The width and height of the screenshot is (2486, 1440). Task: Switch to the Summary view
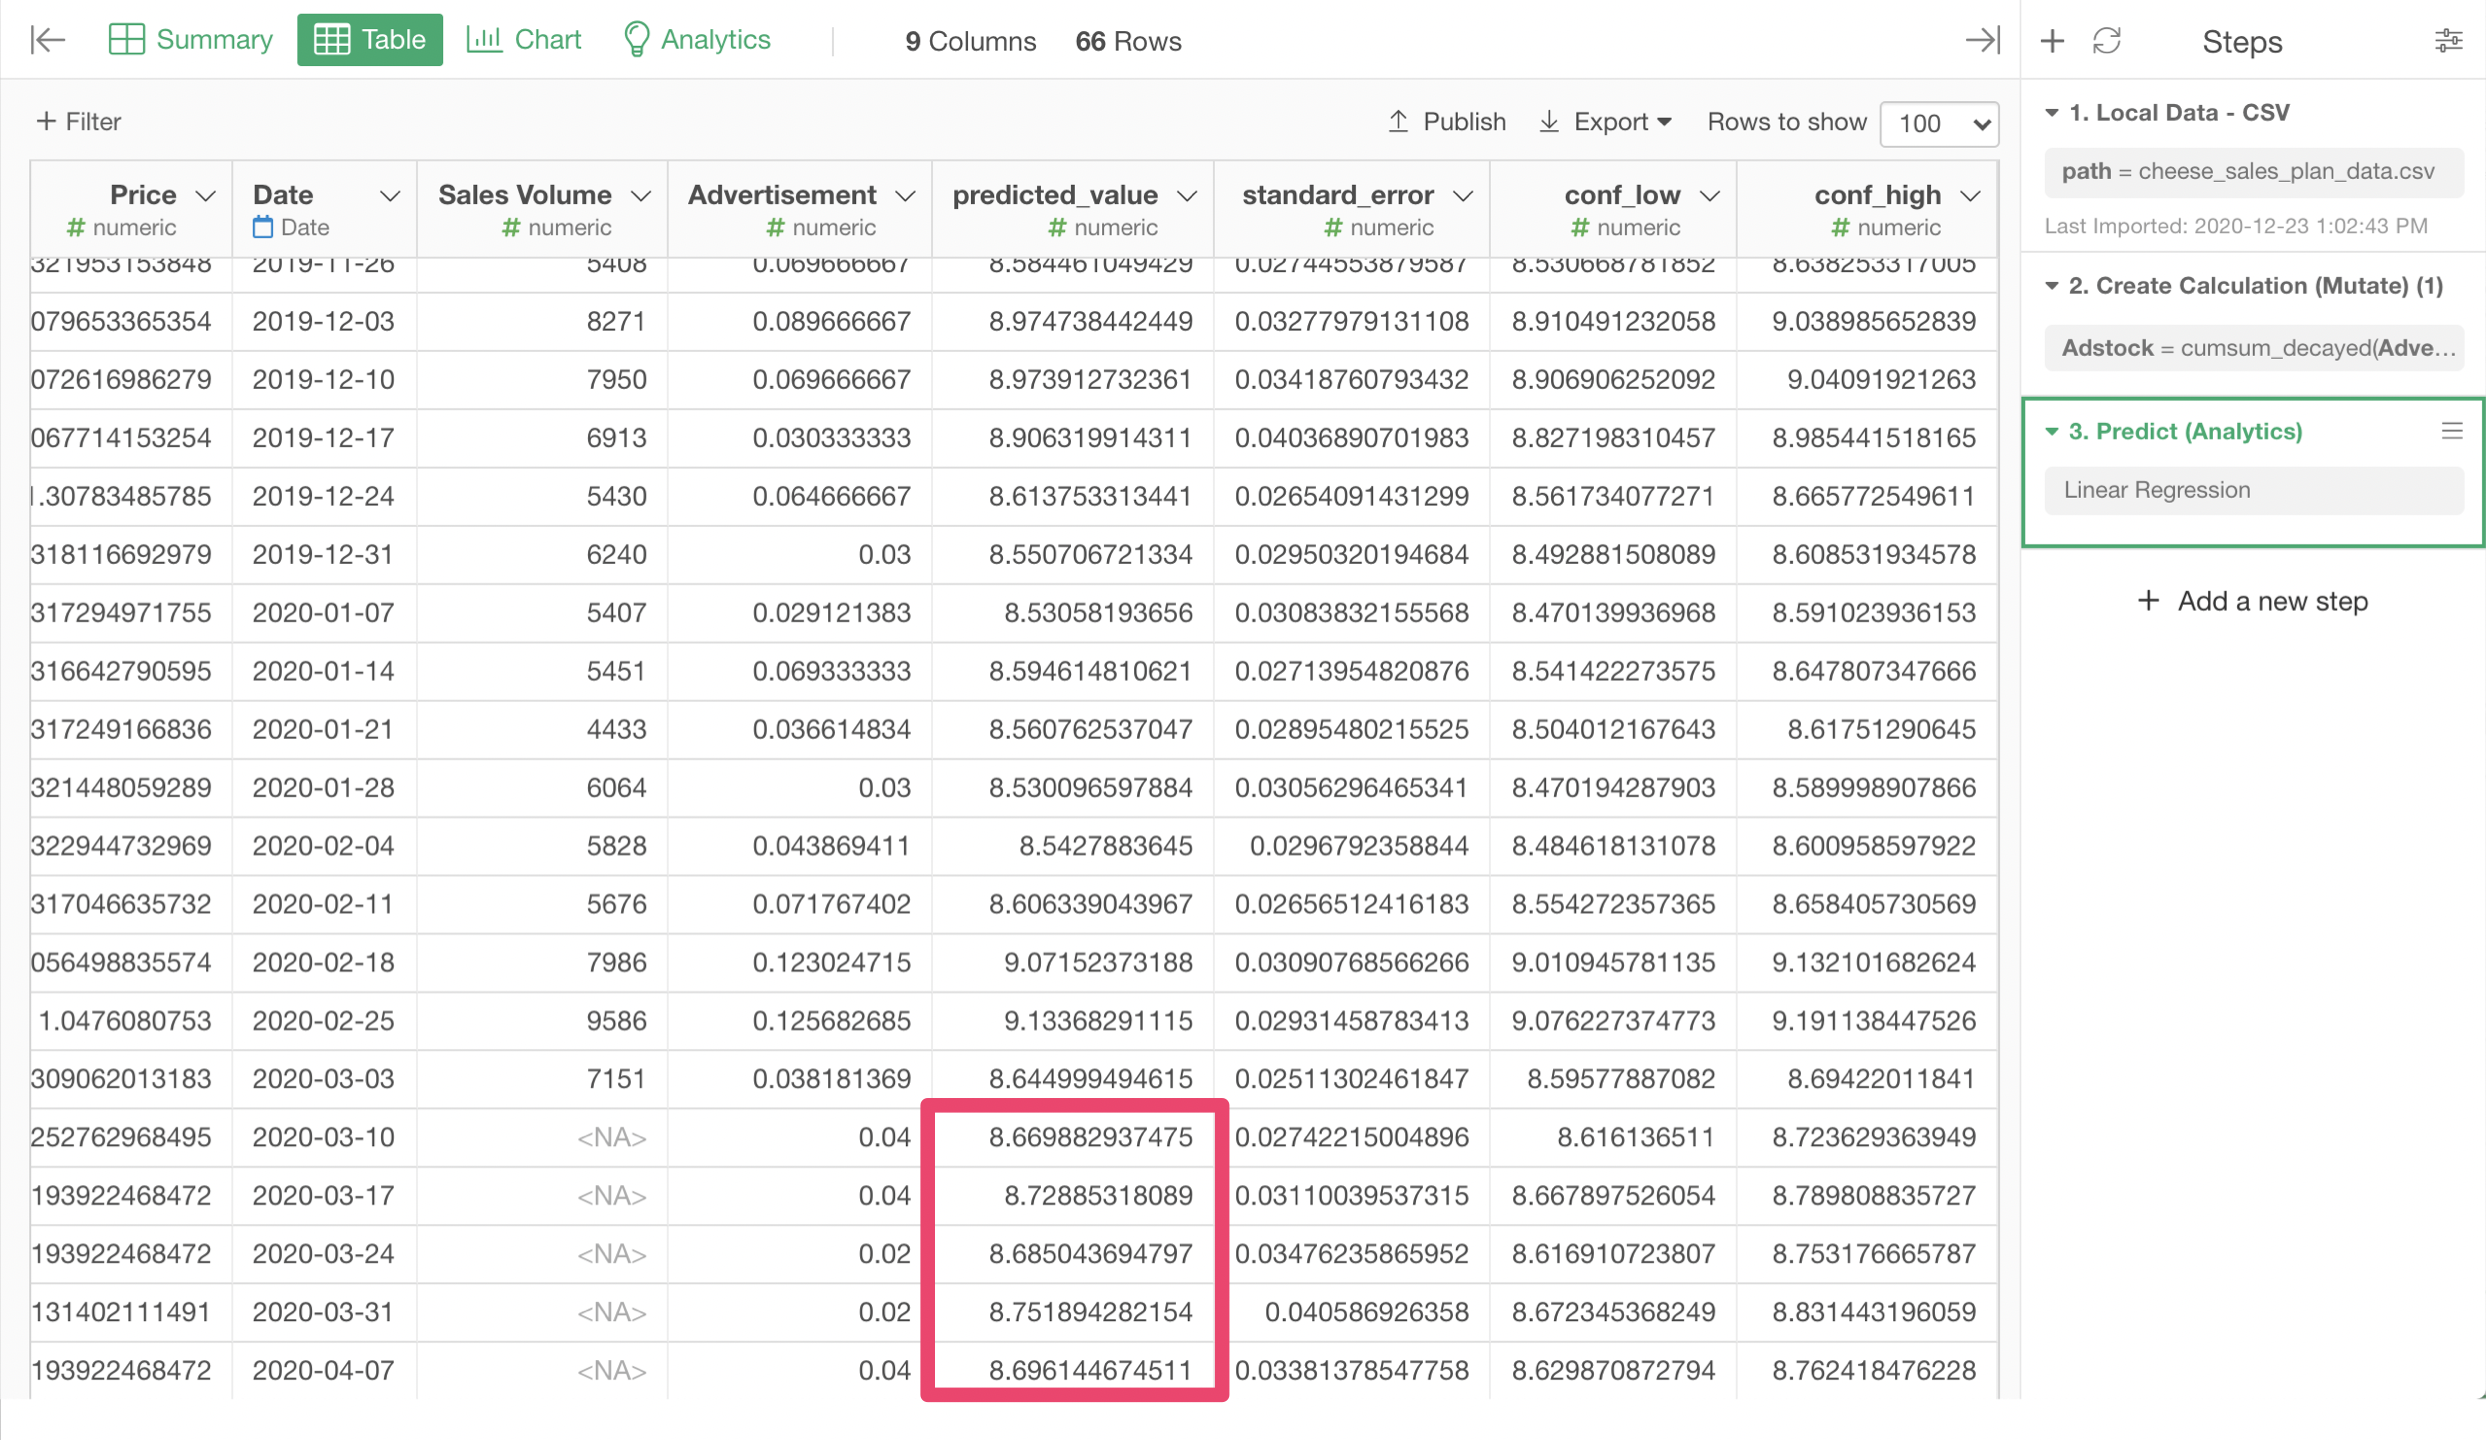point(190,40)
